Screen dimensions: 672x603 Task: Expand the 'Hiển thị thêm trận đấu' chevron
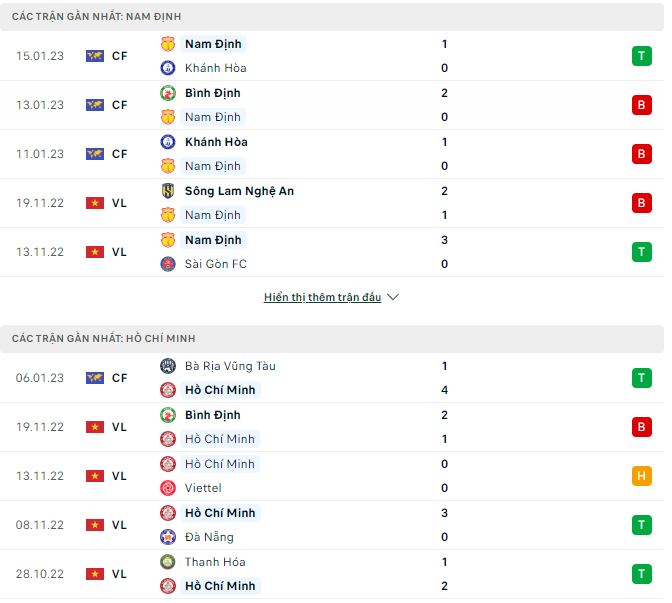coord(393,298)
